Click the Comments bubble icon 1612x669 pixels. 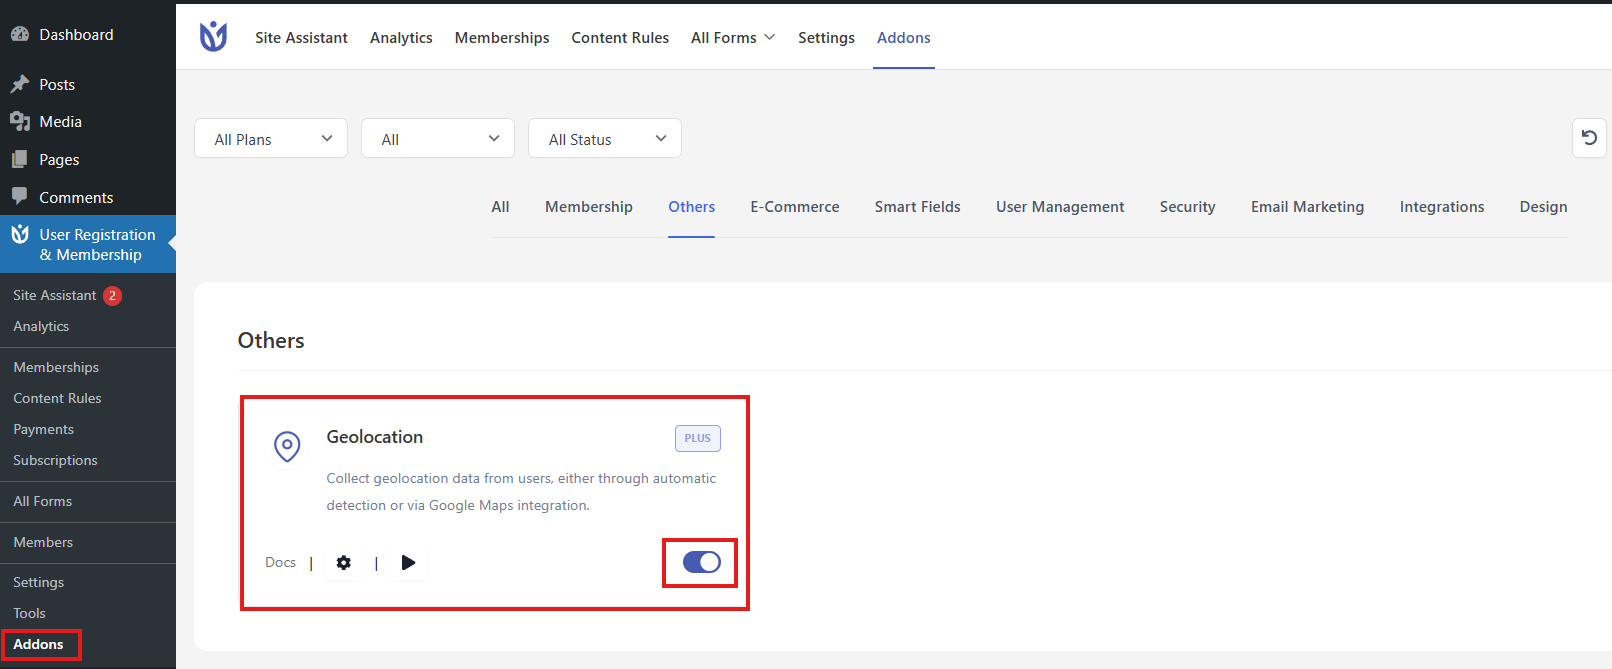(x=20, y=196)
